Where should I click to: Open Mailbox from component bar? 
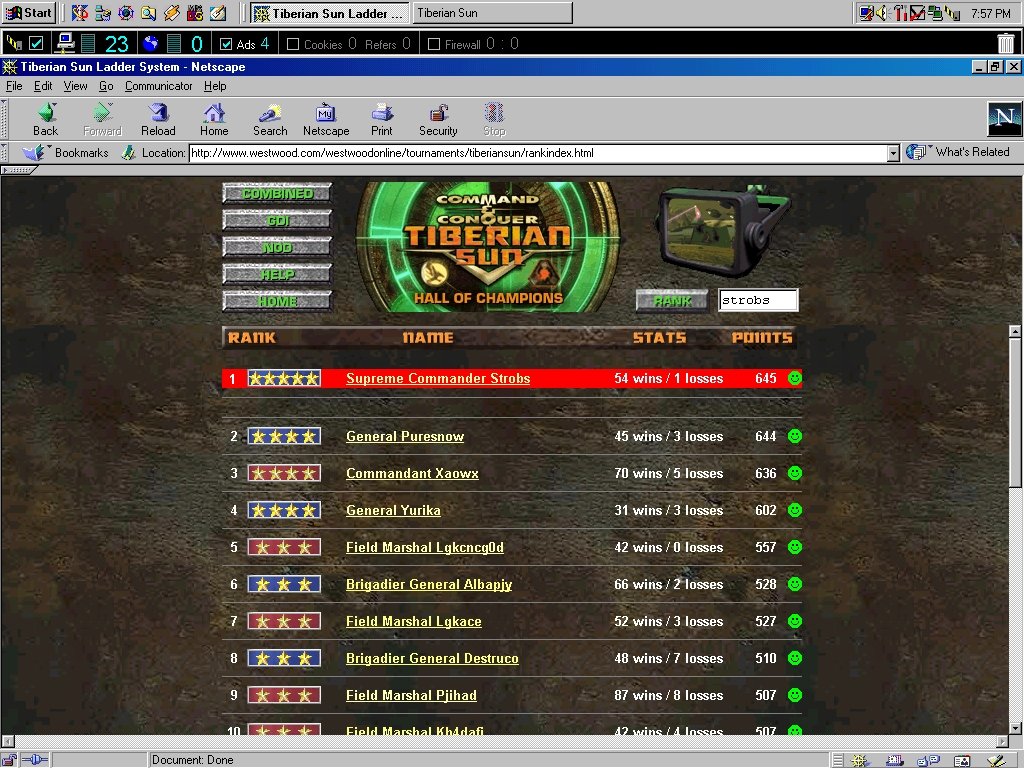point(894,760)
